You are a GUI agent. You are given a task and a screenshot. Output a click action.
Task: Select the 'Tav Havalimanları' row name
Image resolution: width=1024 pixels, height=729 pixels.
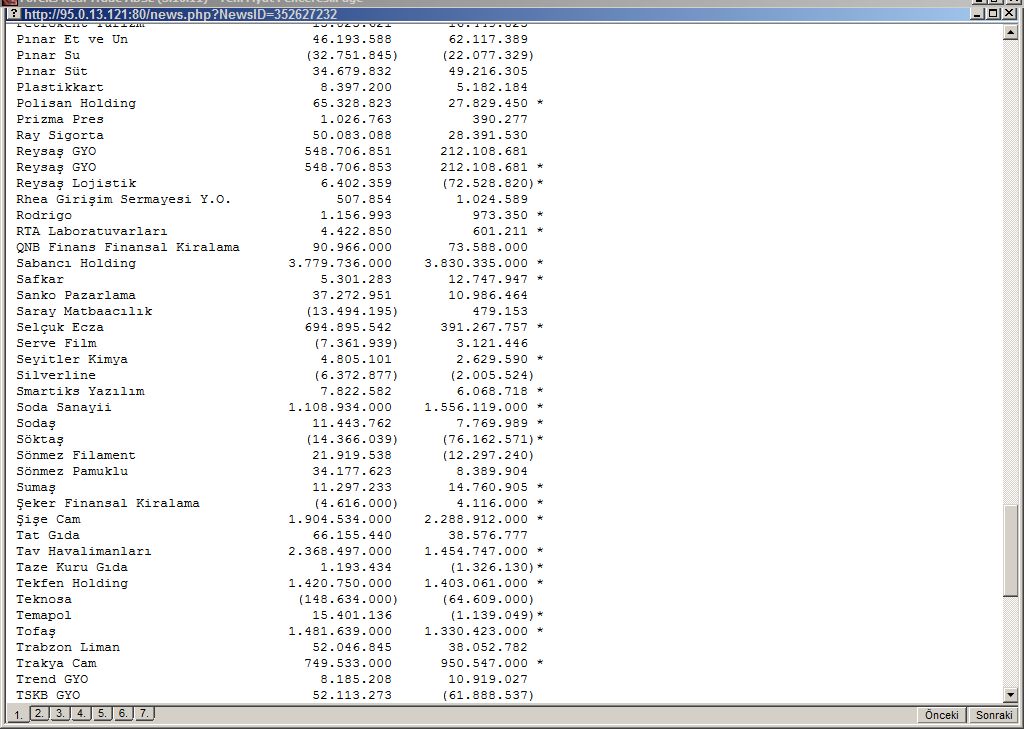[84, 551]
